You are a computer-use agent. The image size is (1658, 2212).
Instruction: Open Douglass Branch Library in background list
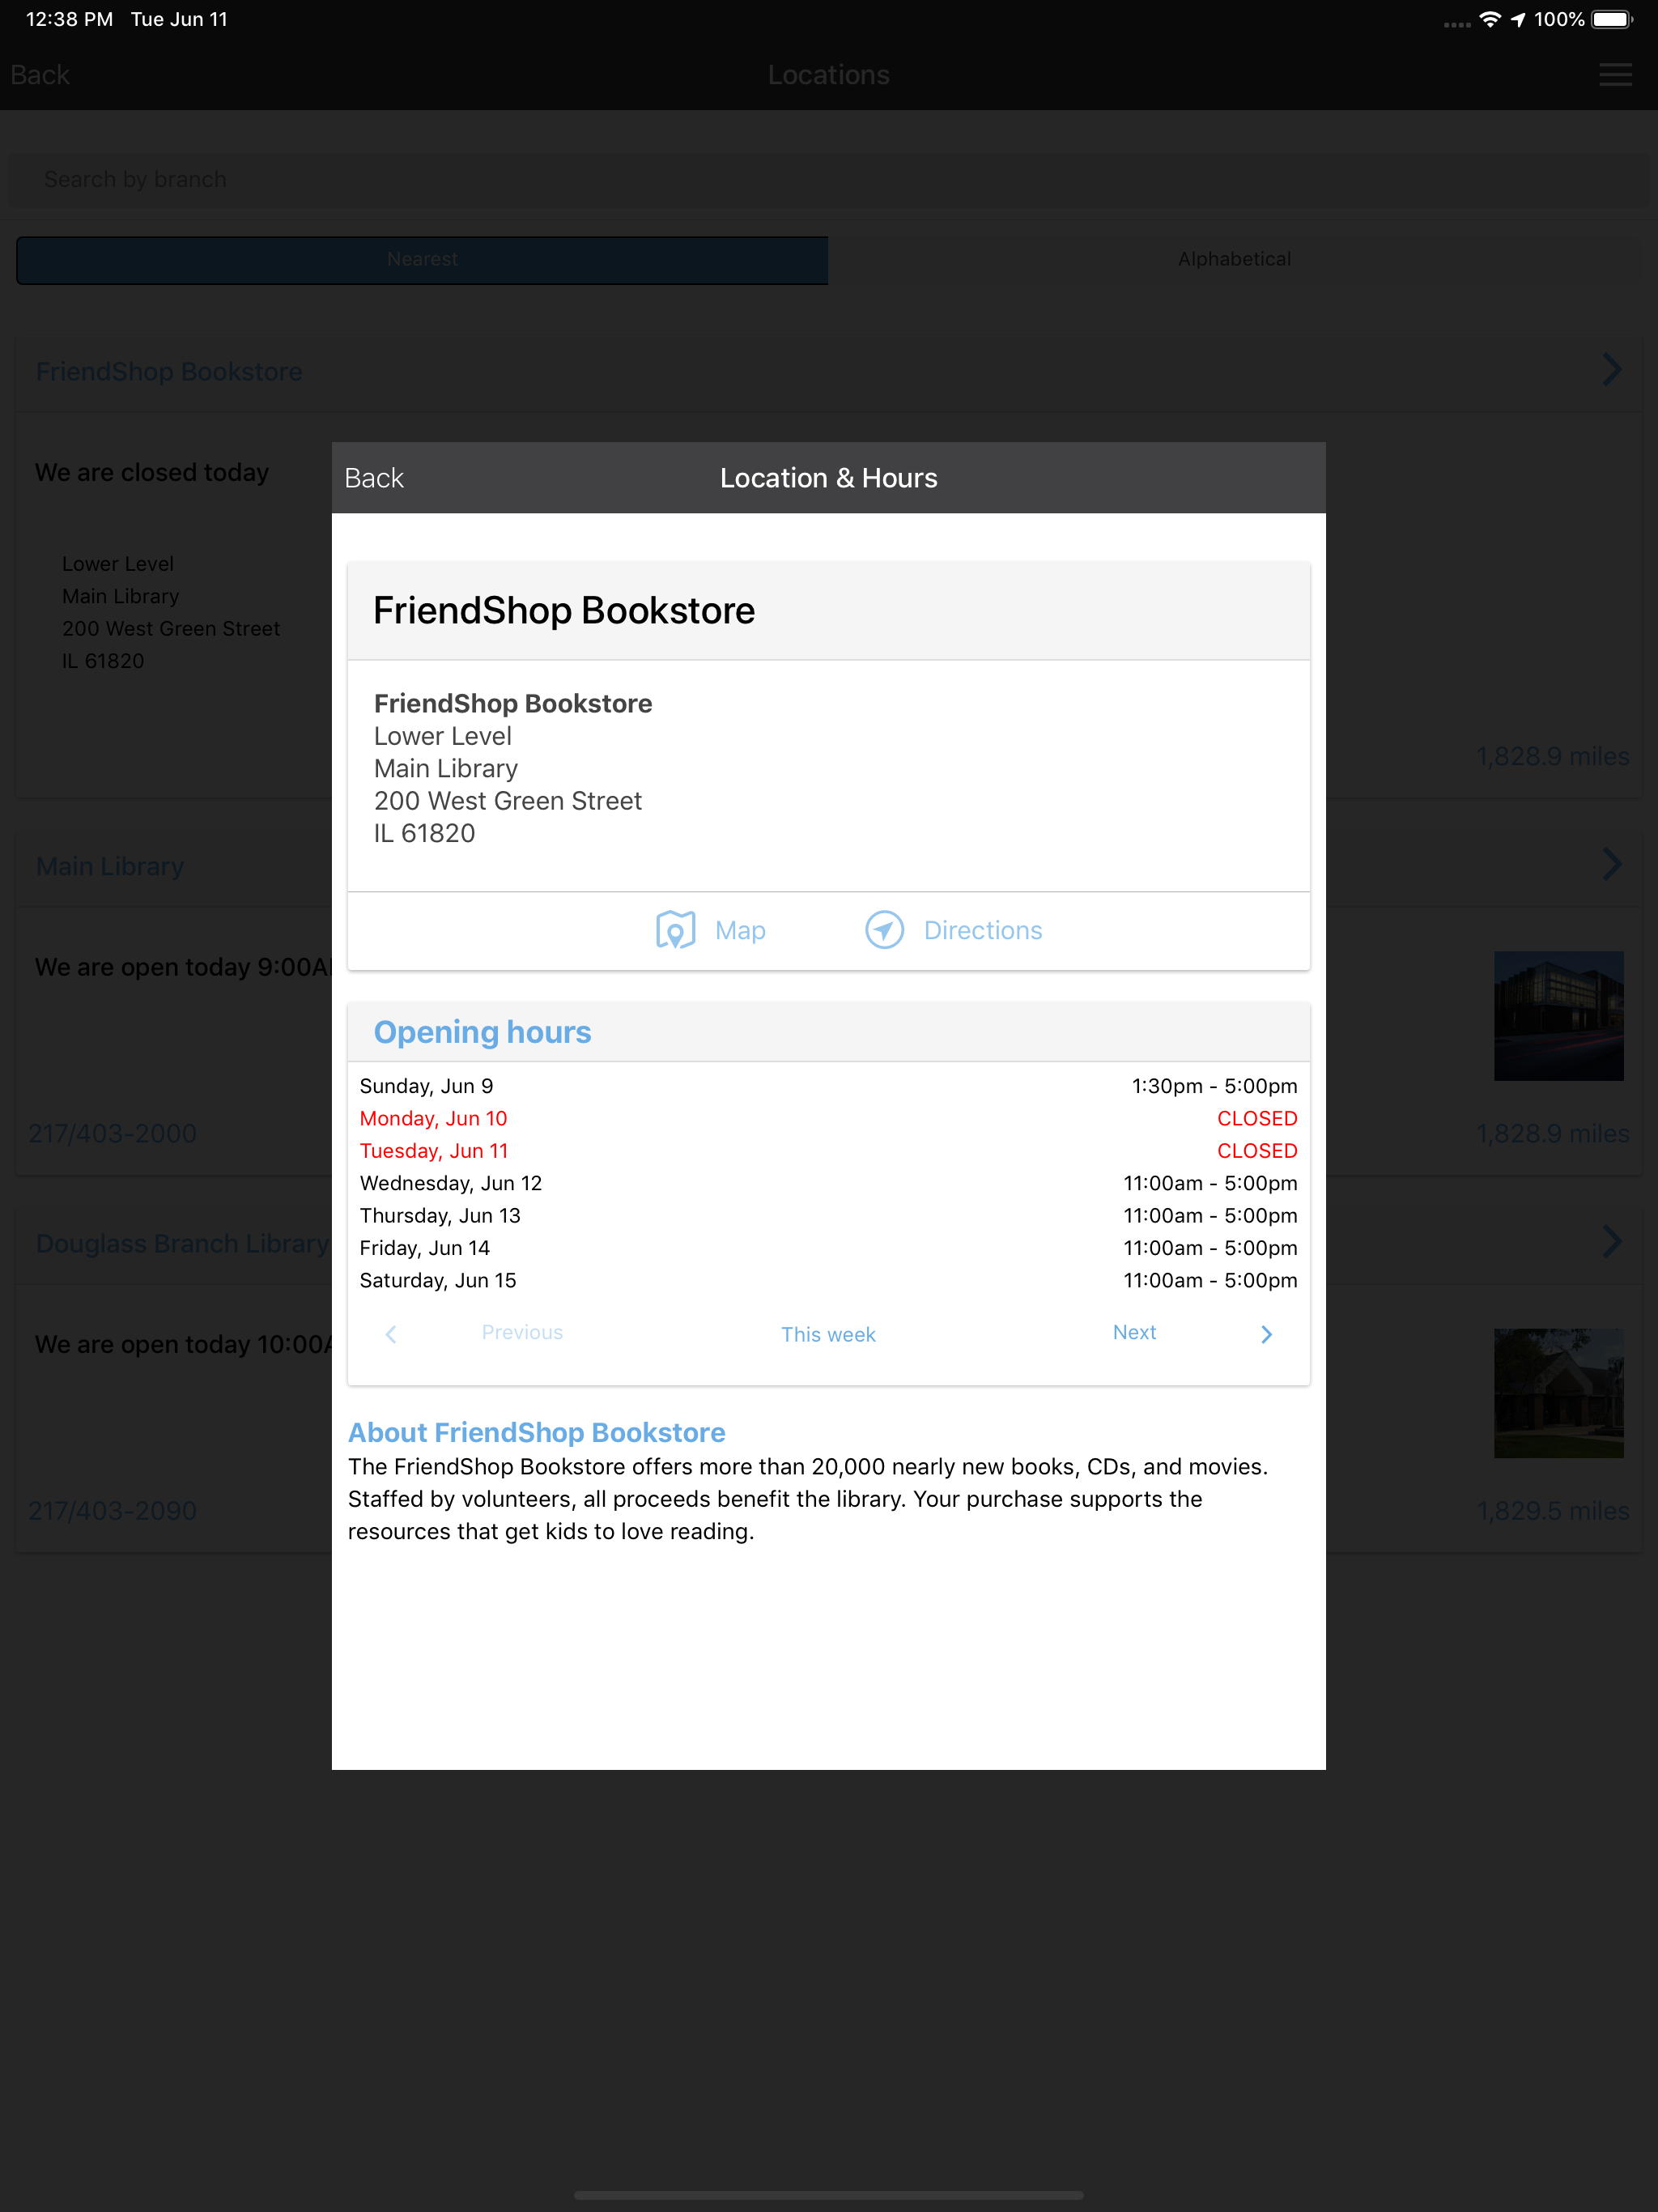(182, 1244)
